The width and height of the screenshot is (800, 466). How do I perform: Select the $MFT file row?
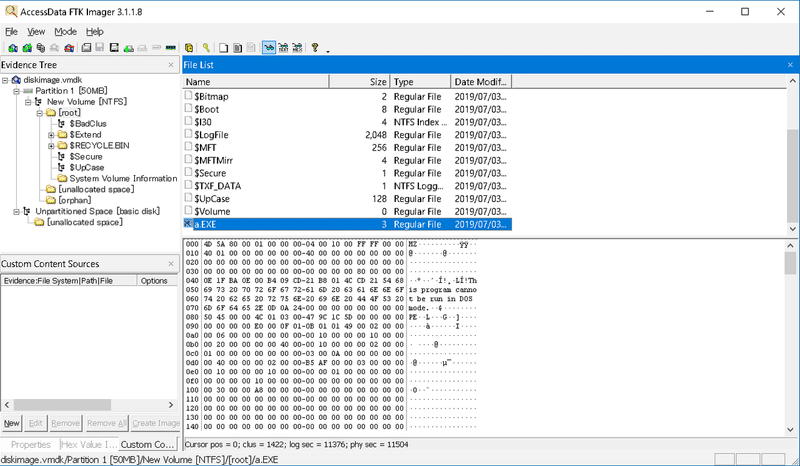tap(347, 148)
